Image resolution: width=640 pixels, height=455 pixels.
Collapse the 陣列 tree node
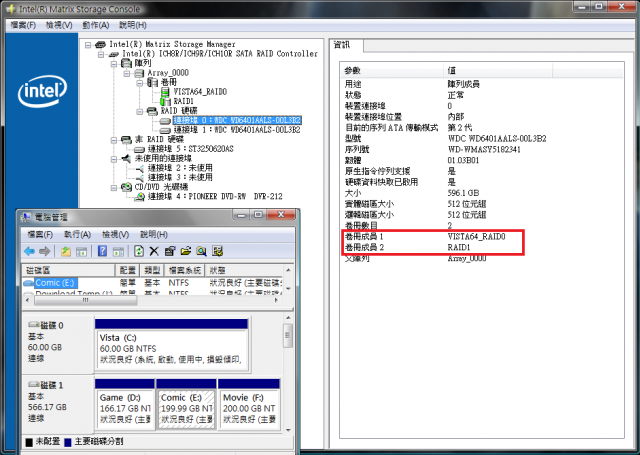click(114, 64)
